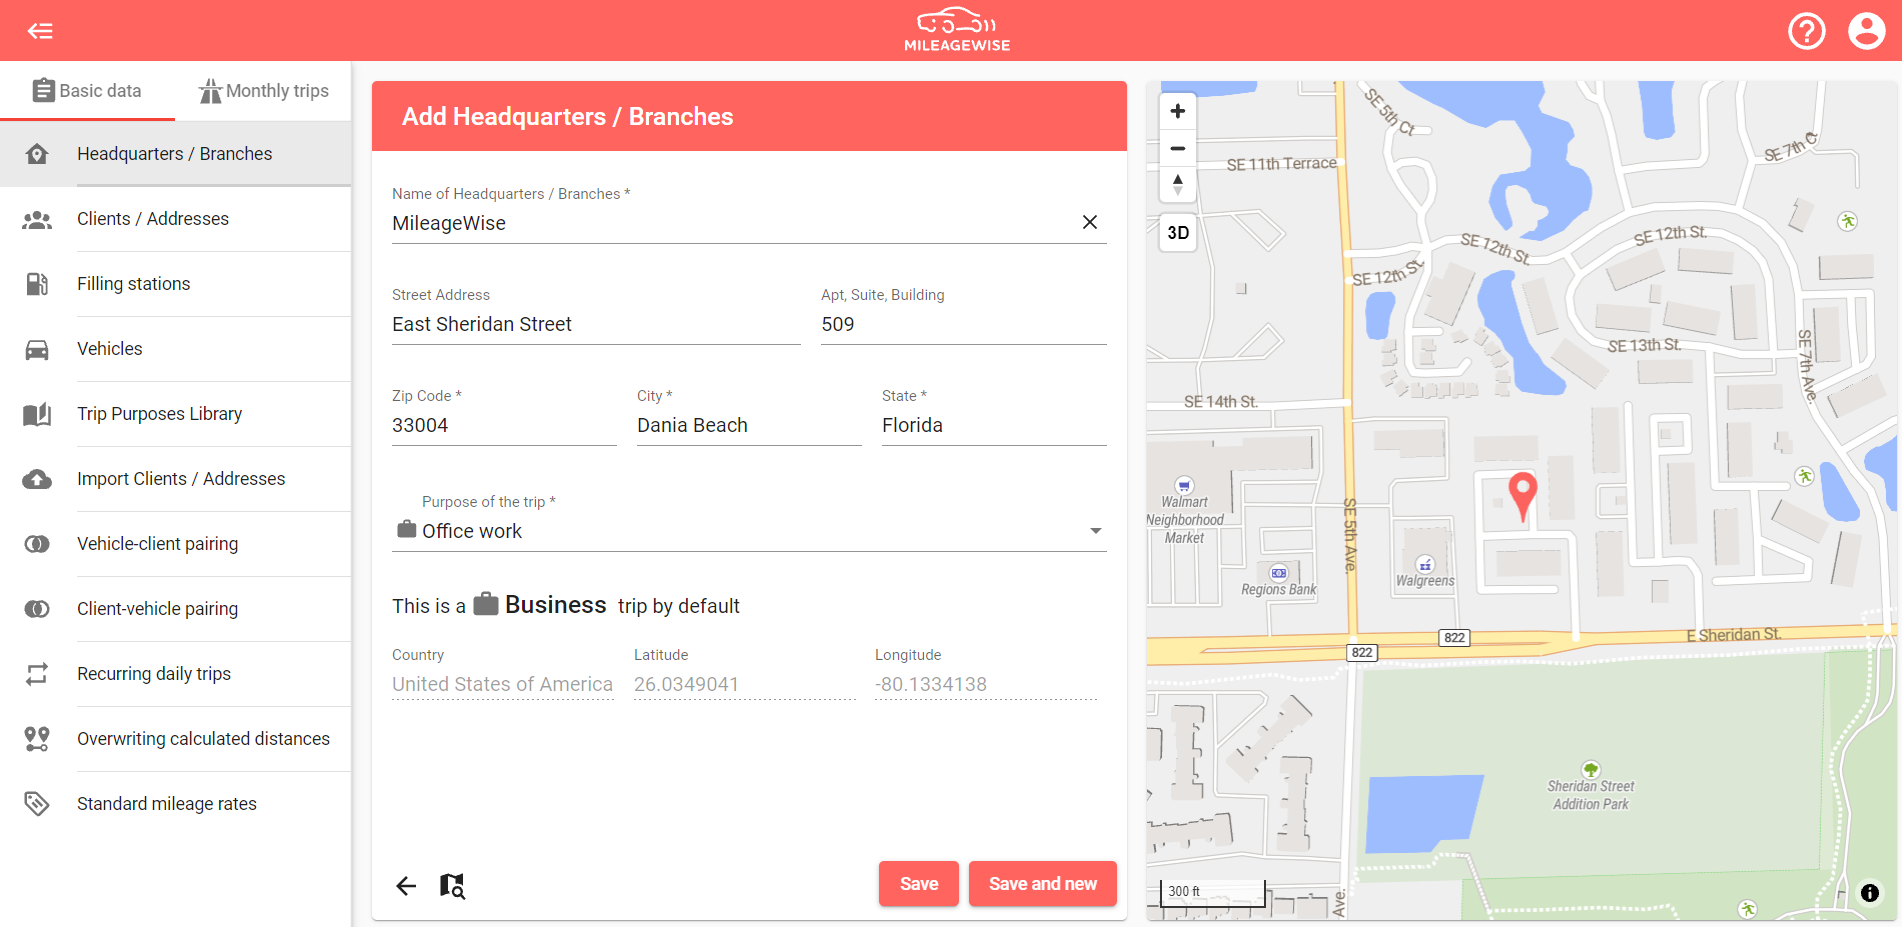Zoom in on the map
Screen dimensions: 1902x927
[1178, 111]
